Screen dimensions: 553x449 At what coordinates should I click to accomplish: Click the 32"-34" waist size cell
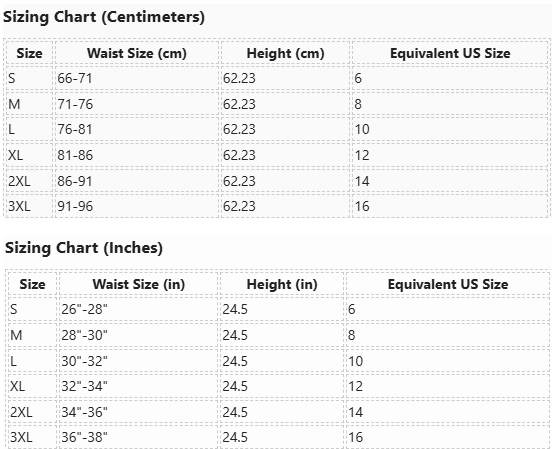coord(139,387)
